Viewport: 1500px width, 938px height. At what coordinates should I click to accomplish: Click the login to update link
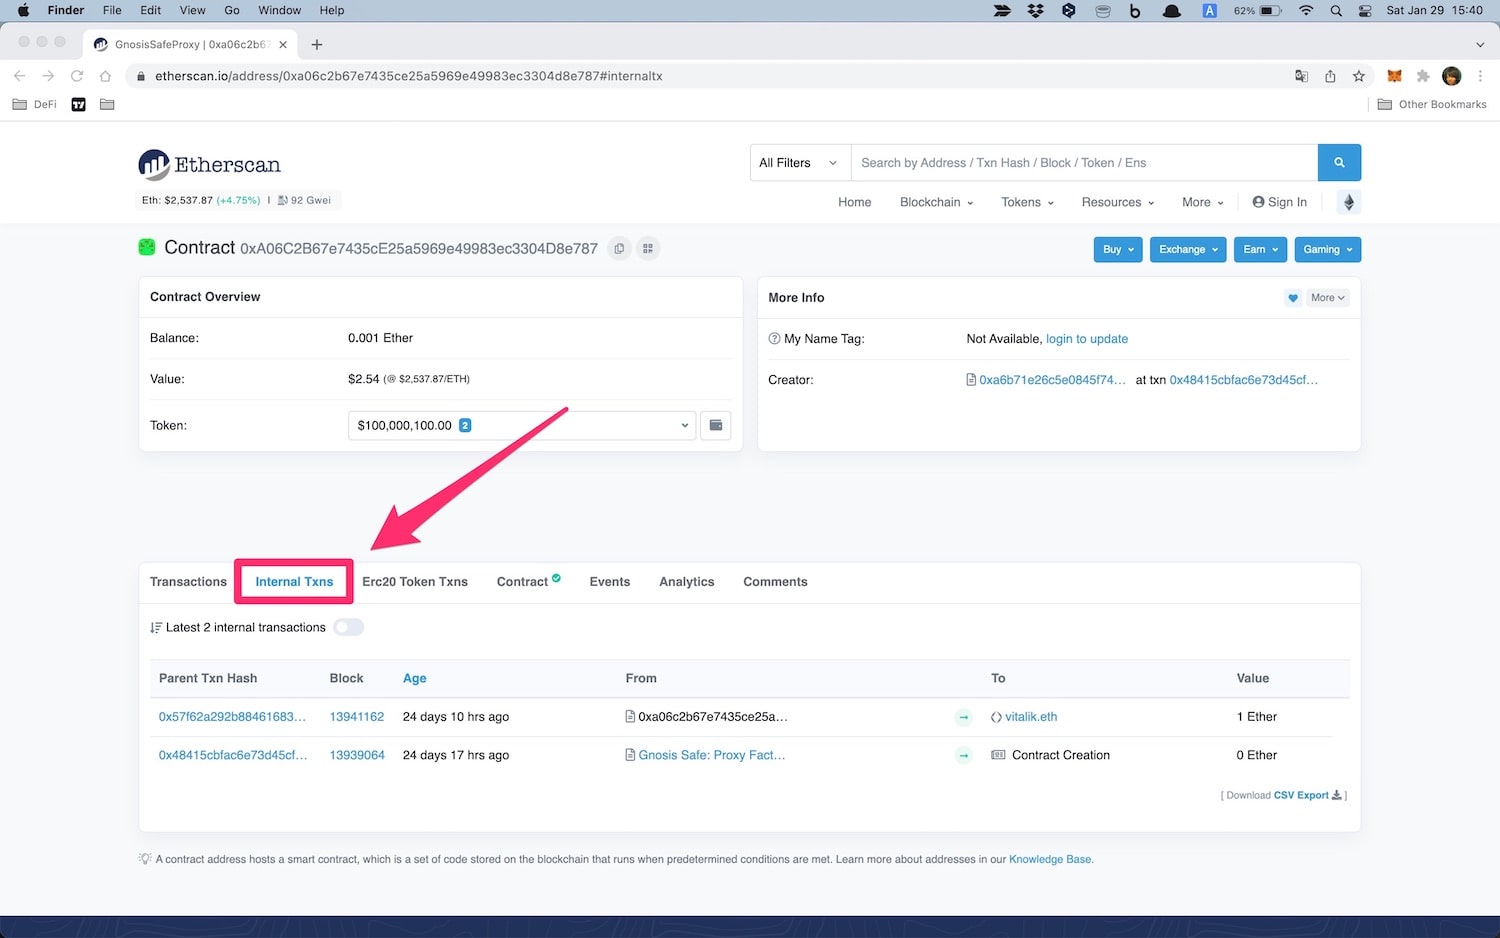pyautogui.click(x=1087, y=339)
